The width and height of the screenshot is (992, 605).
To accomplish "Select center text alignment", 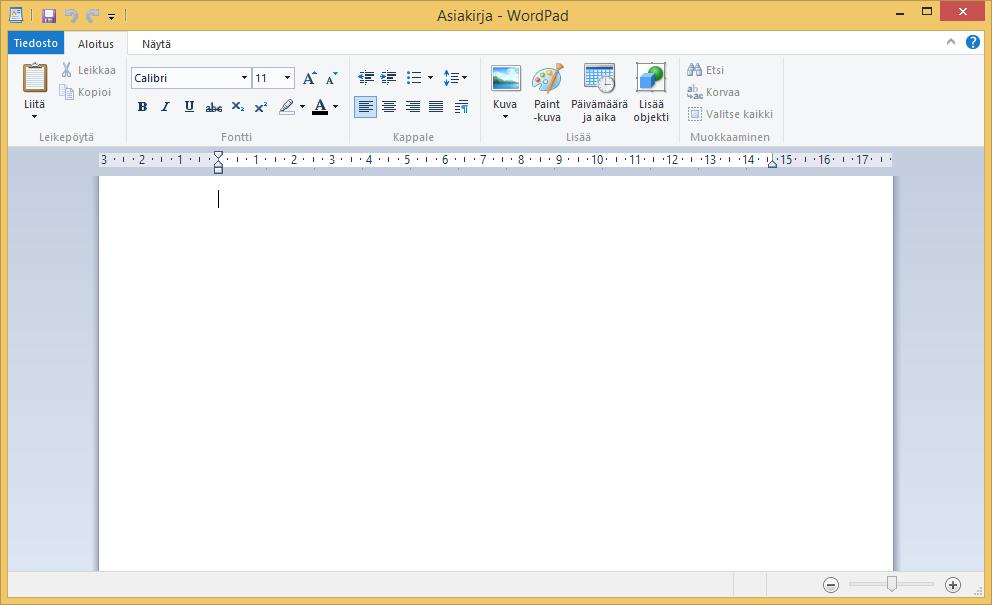I will (388, 107).
